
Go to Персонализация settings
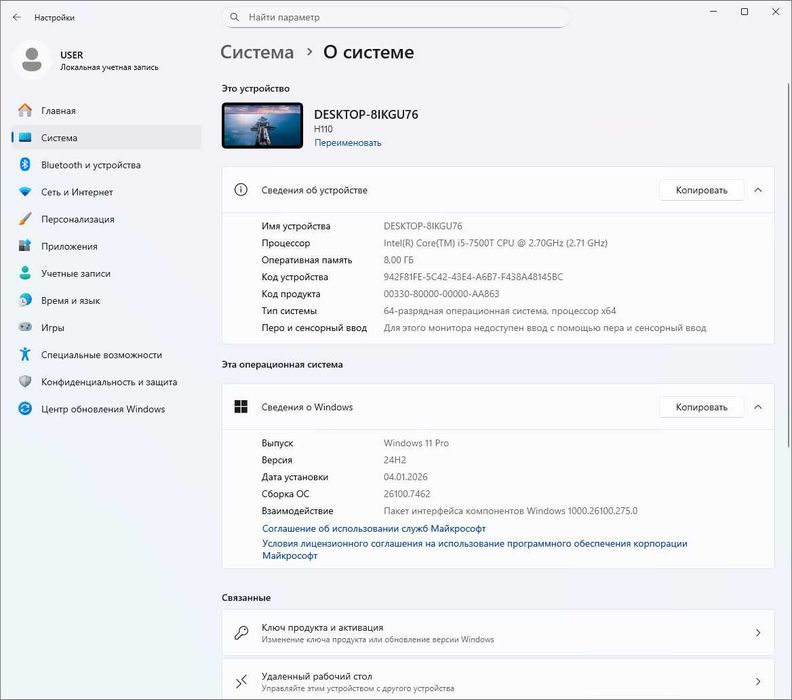tap(107, 219)
